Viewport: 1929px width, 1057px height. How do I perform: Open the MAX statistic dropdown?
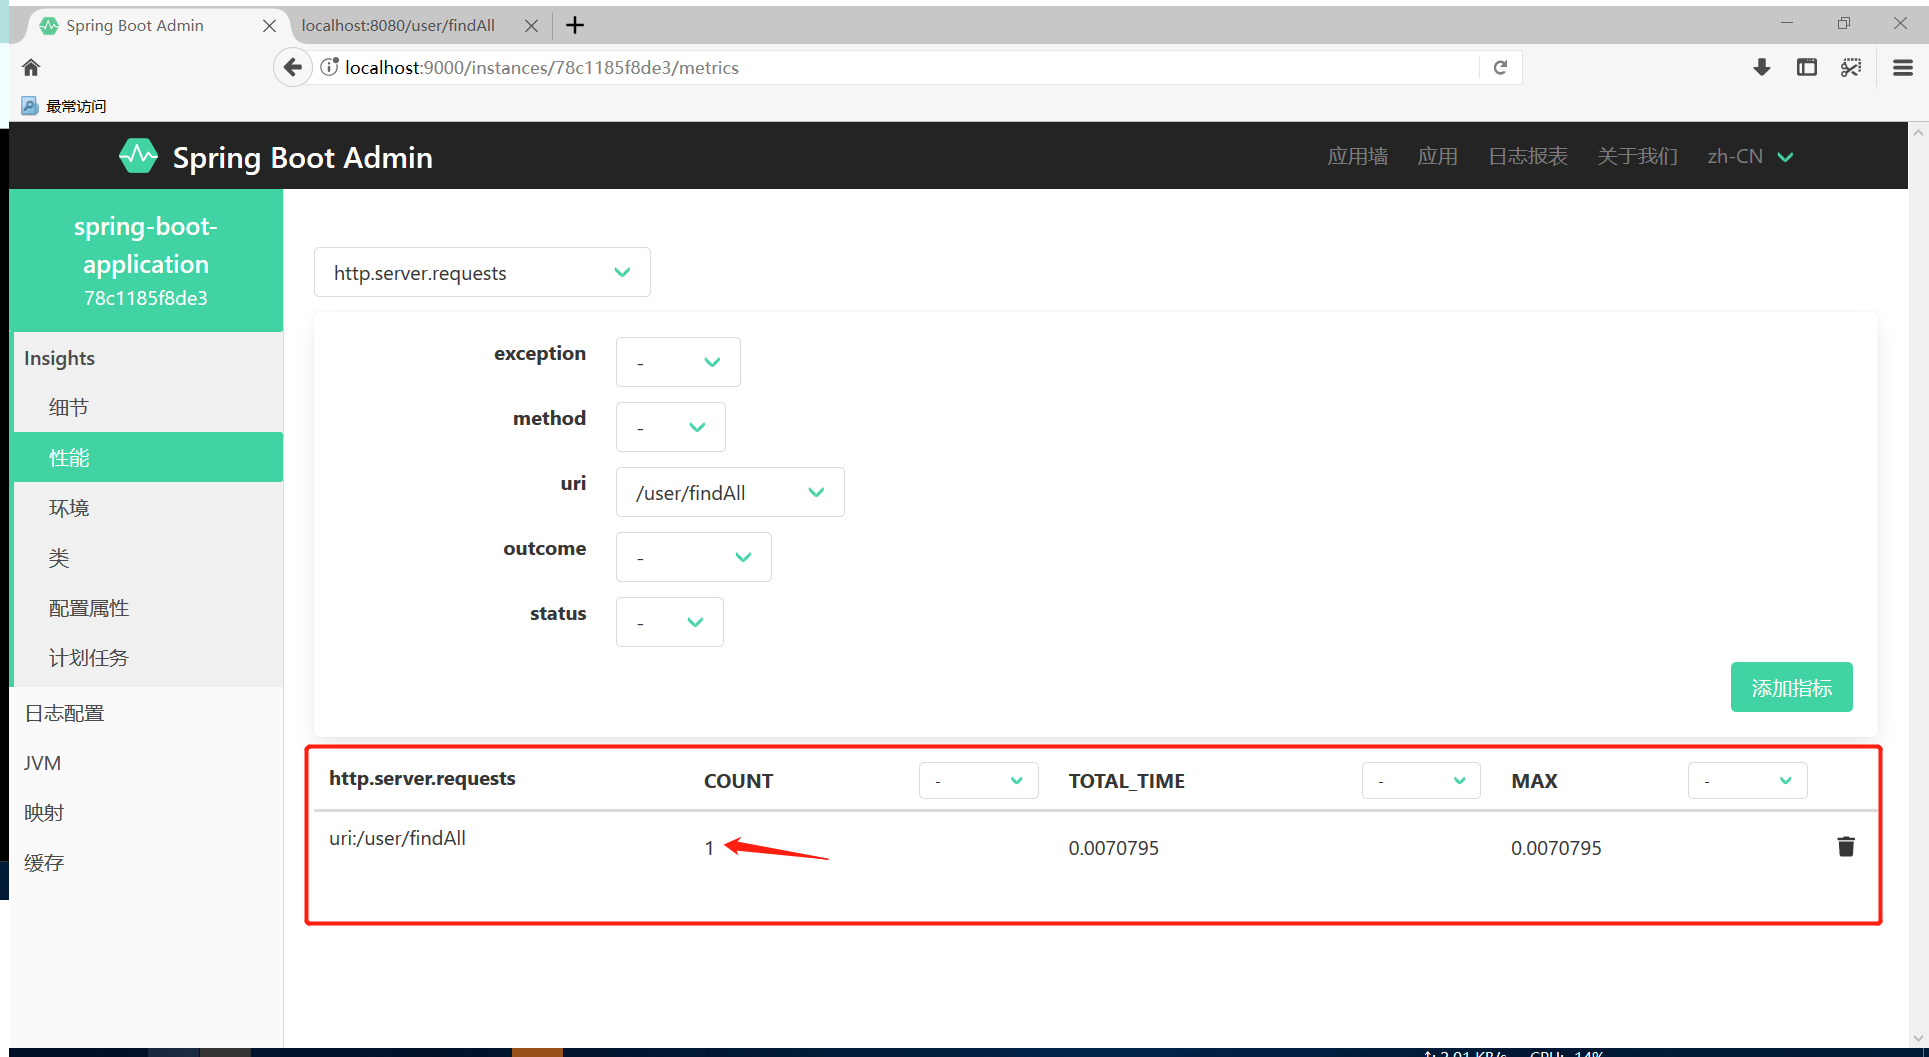pos(1747,780)
